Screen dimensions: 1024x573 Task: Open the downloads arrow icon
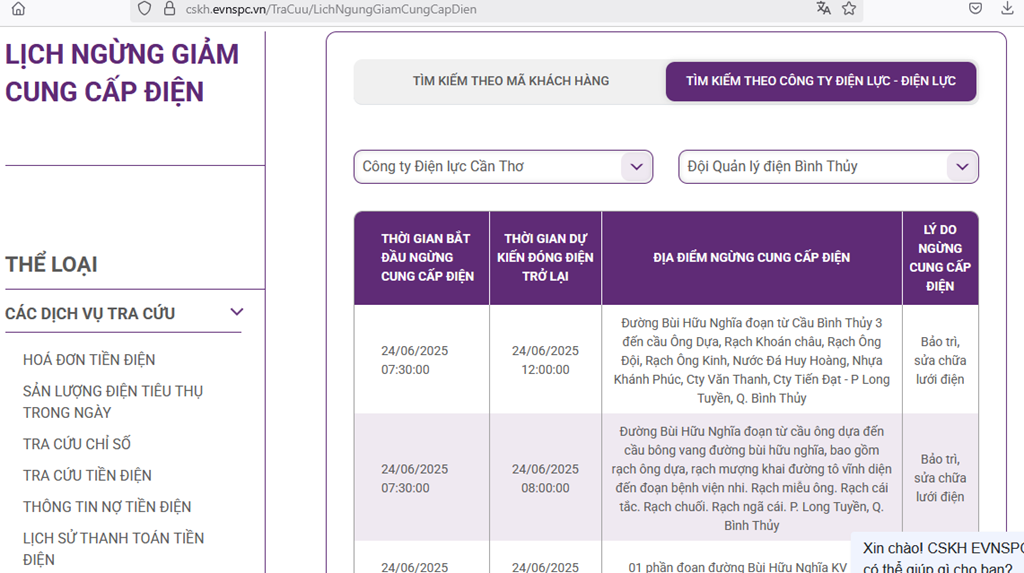(1007, 8)
